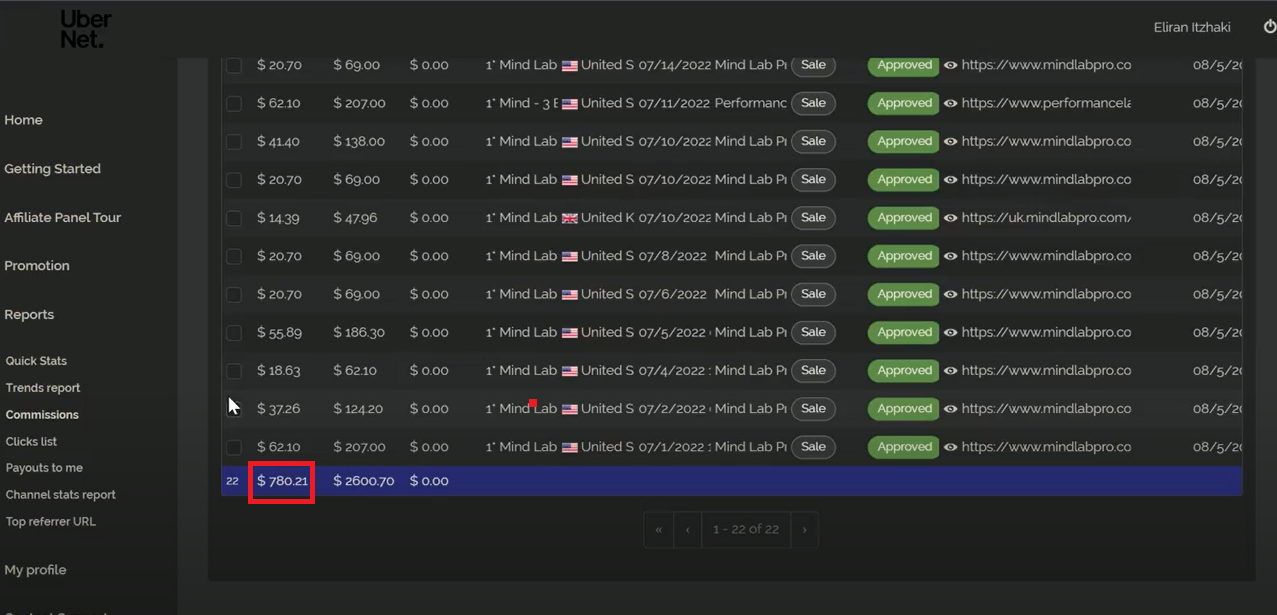Open the https://www.performancelab link
Viewport: 1277px width, 615px height.
tap(1046, 103)
